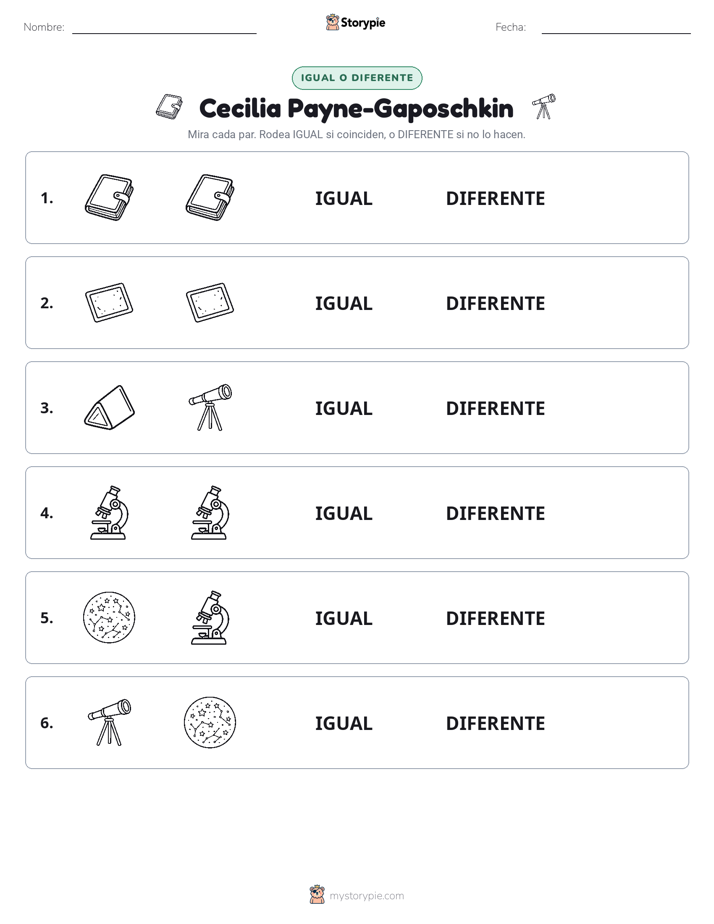The height and width of the screenshot is (924, 714).
Task: Click the IGUAL O DIFERENTE badge
Action: (x=357, y=78)
